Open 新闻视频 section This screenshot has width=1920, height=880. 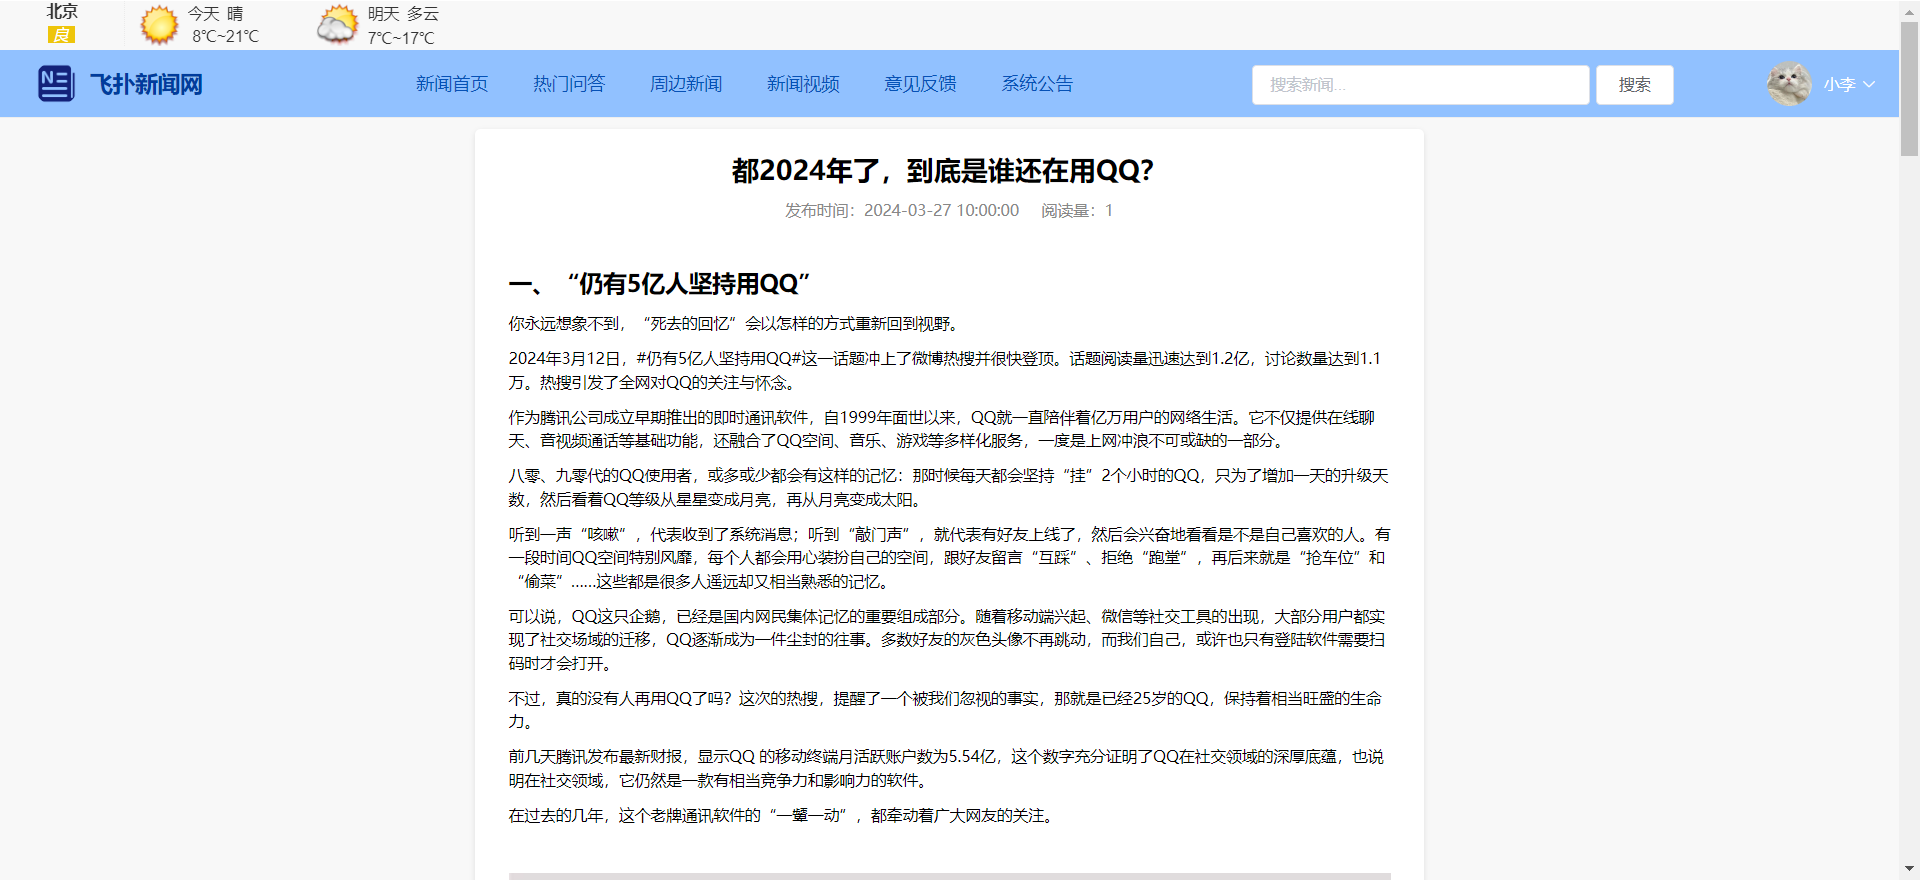tap(803, 84)
